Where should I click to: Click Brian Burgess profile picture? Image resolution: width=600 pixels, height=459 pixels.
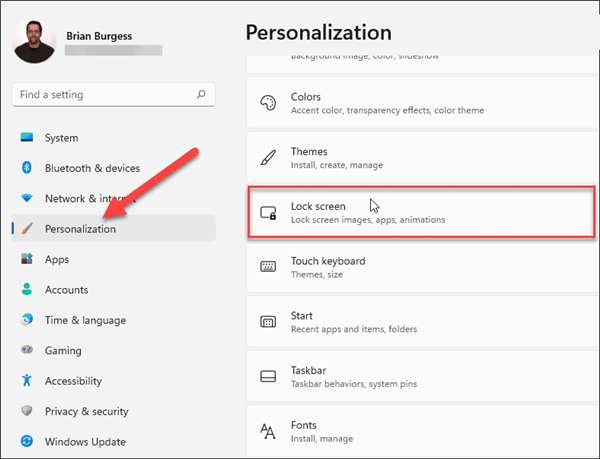click(35, 41)
